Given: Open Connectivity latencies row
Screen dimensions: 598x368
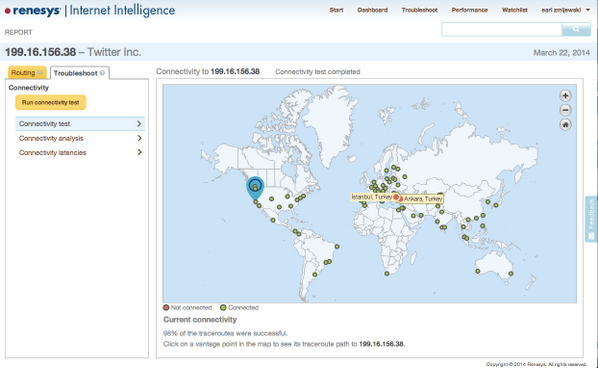Looking at the screenshot, I should 80,153.
